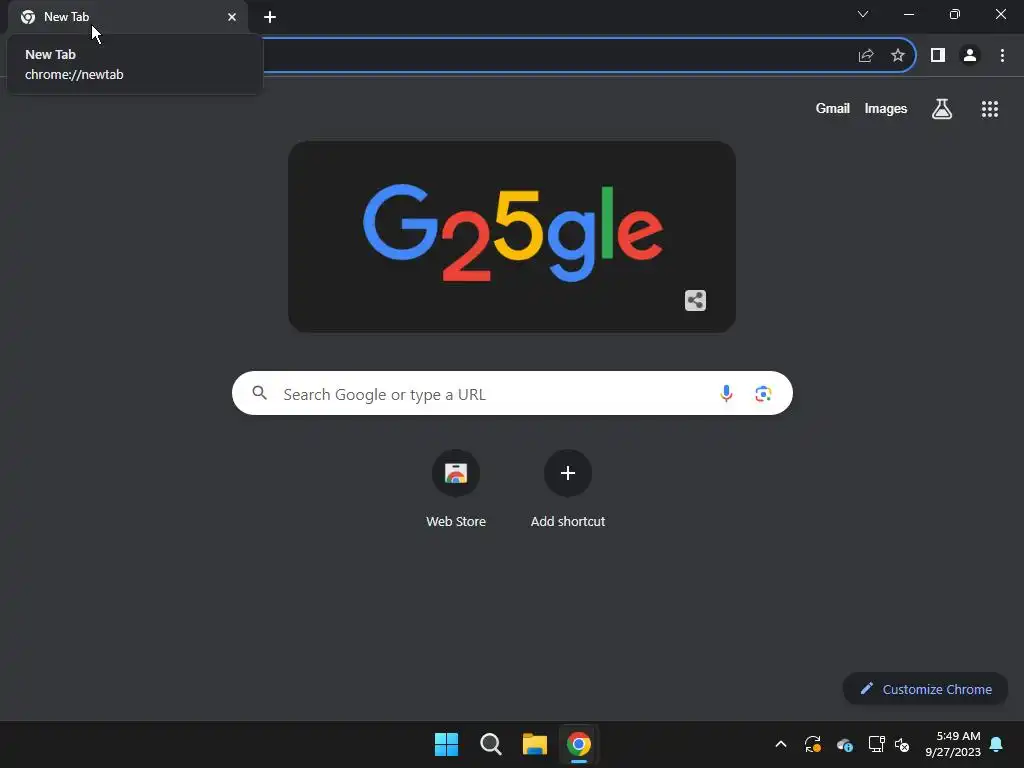Close the New Tab tab
The width and height of the screenshot is (1024, 768).
pyautogui.click(x=232, y=17)
